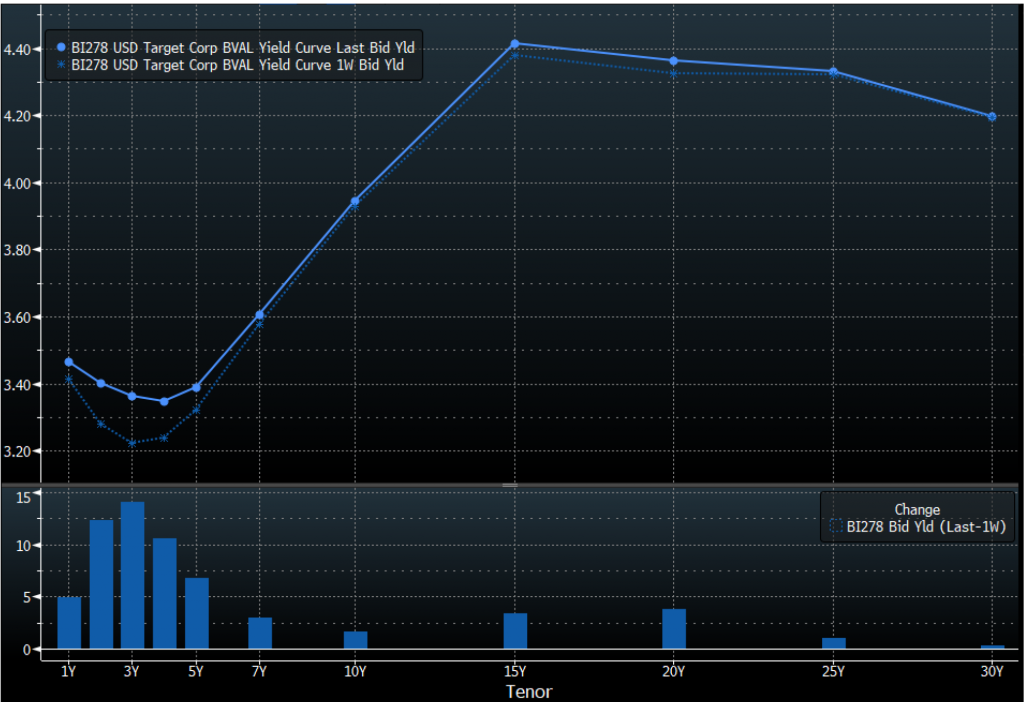Click the tallest bar at 3Y tenor
The height and width of the screenshot is (702, 1024).
click(132, 575)
